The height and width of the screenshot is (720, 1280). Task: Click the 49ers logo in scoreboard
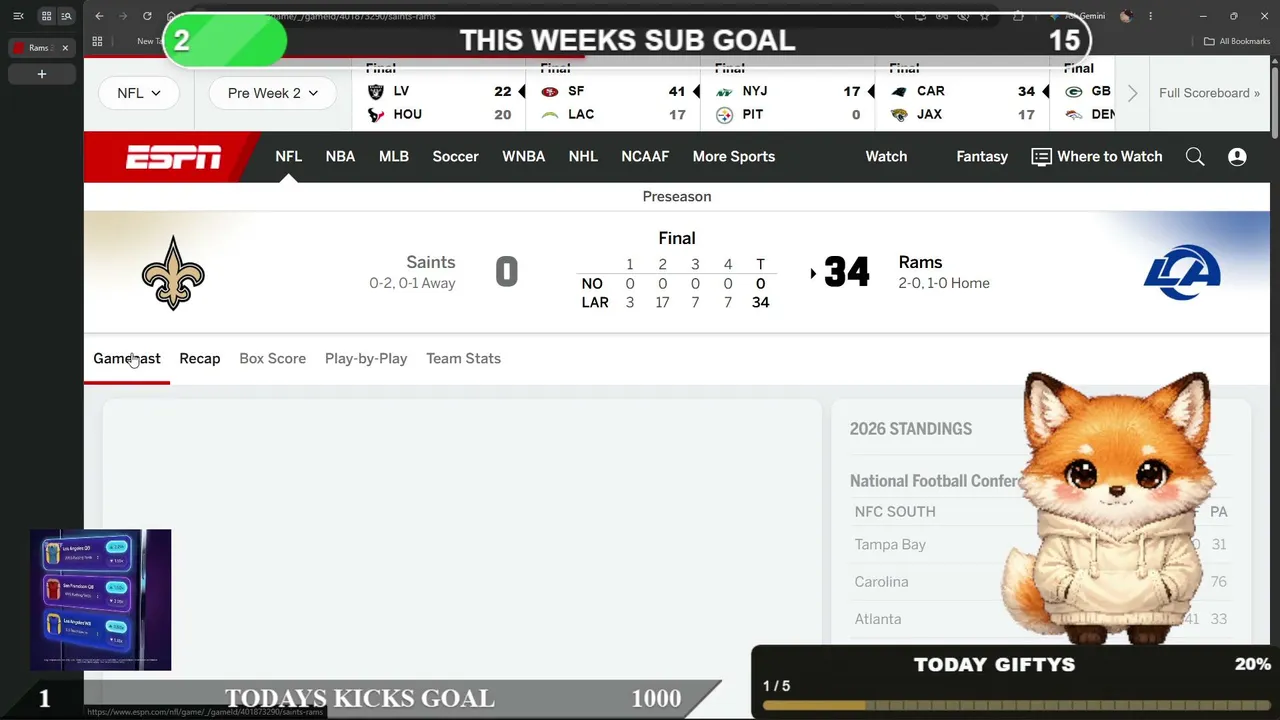tap(550, 91)
